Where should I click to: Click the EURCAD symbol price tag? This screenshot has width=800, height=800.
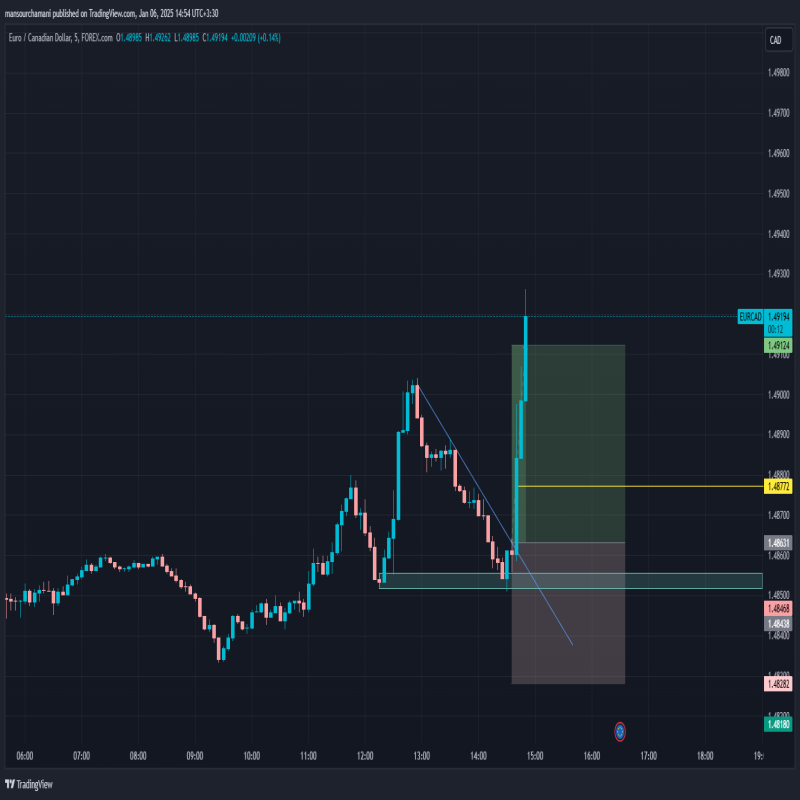(x=750, y=316)
